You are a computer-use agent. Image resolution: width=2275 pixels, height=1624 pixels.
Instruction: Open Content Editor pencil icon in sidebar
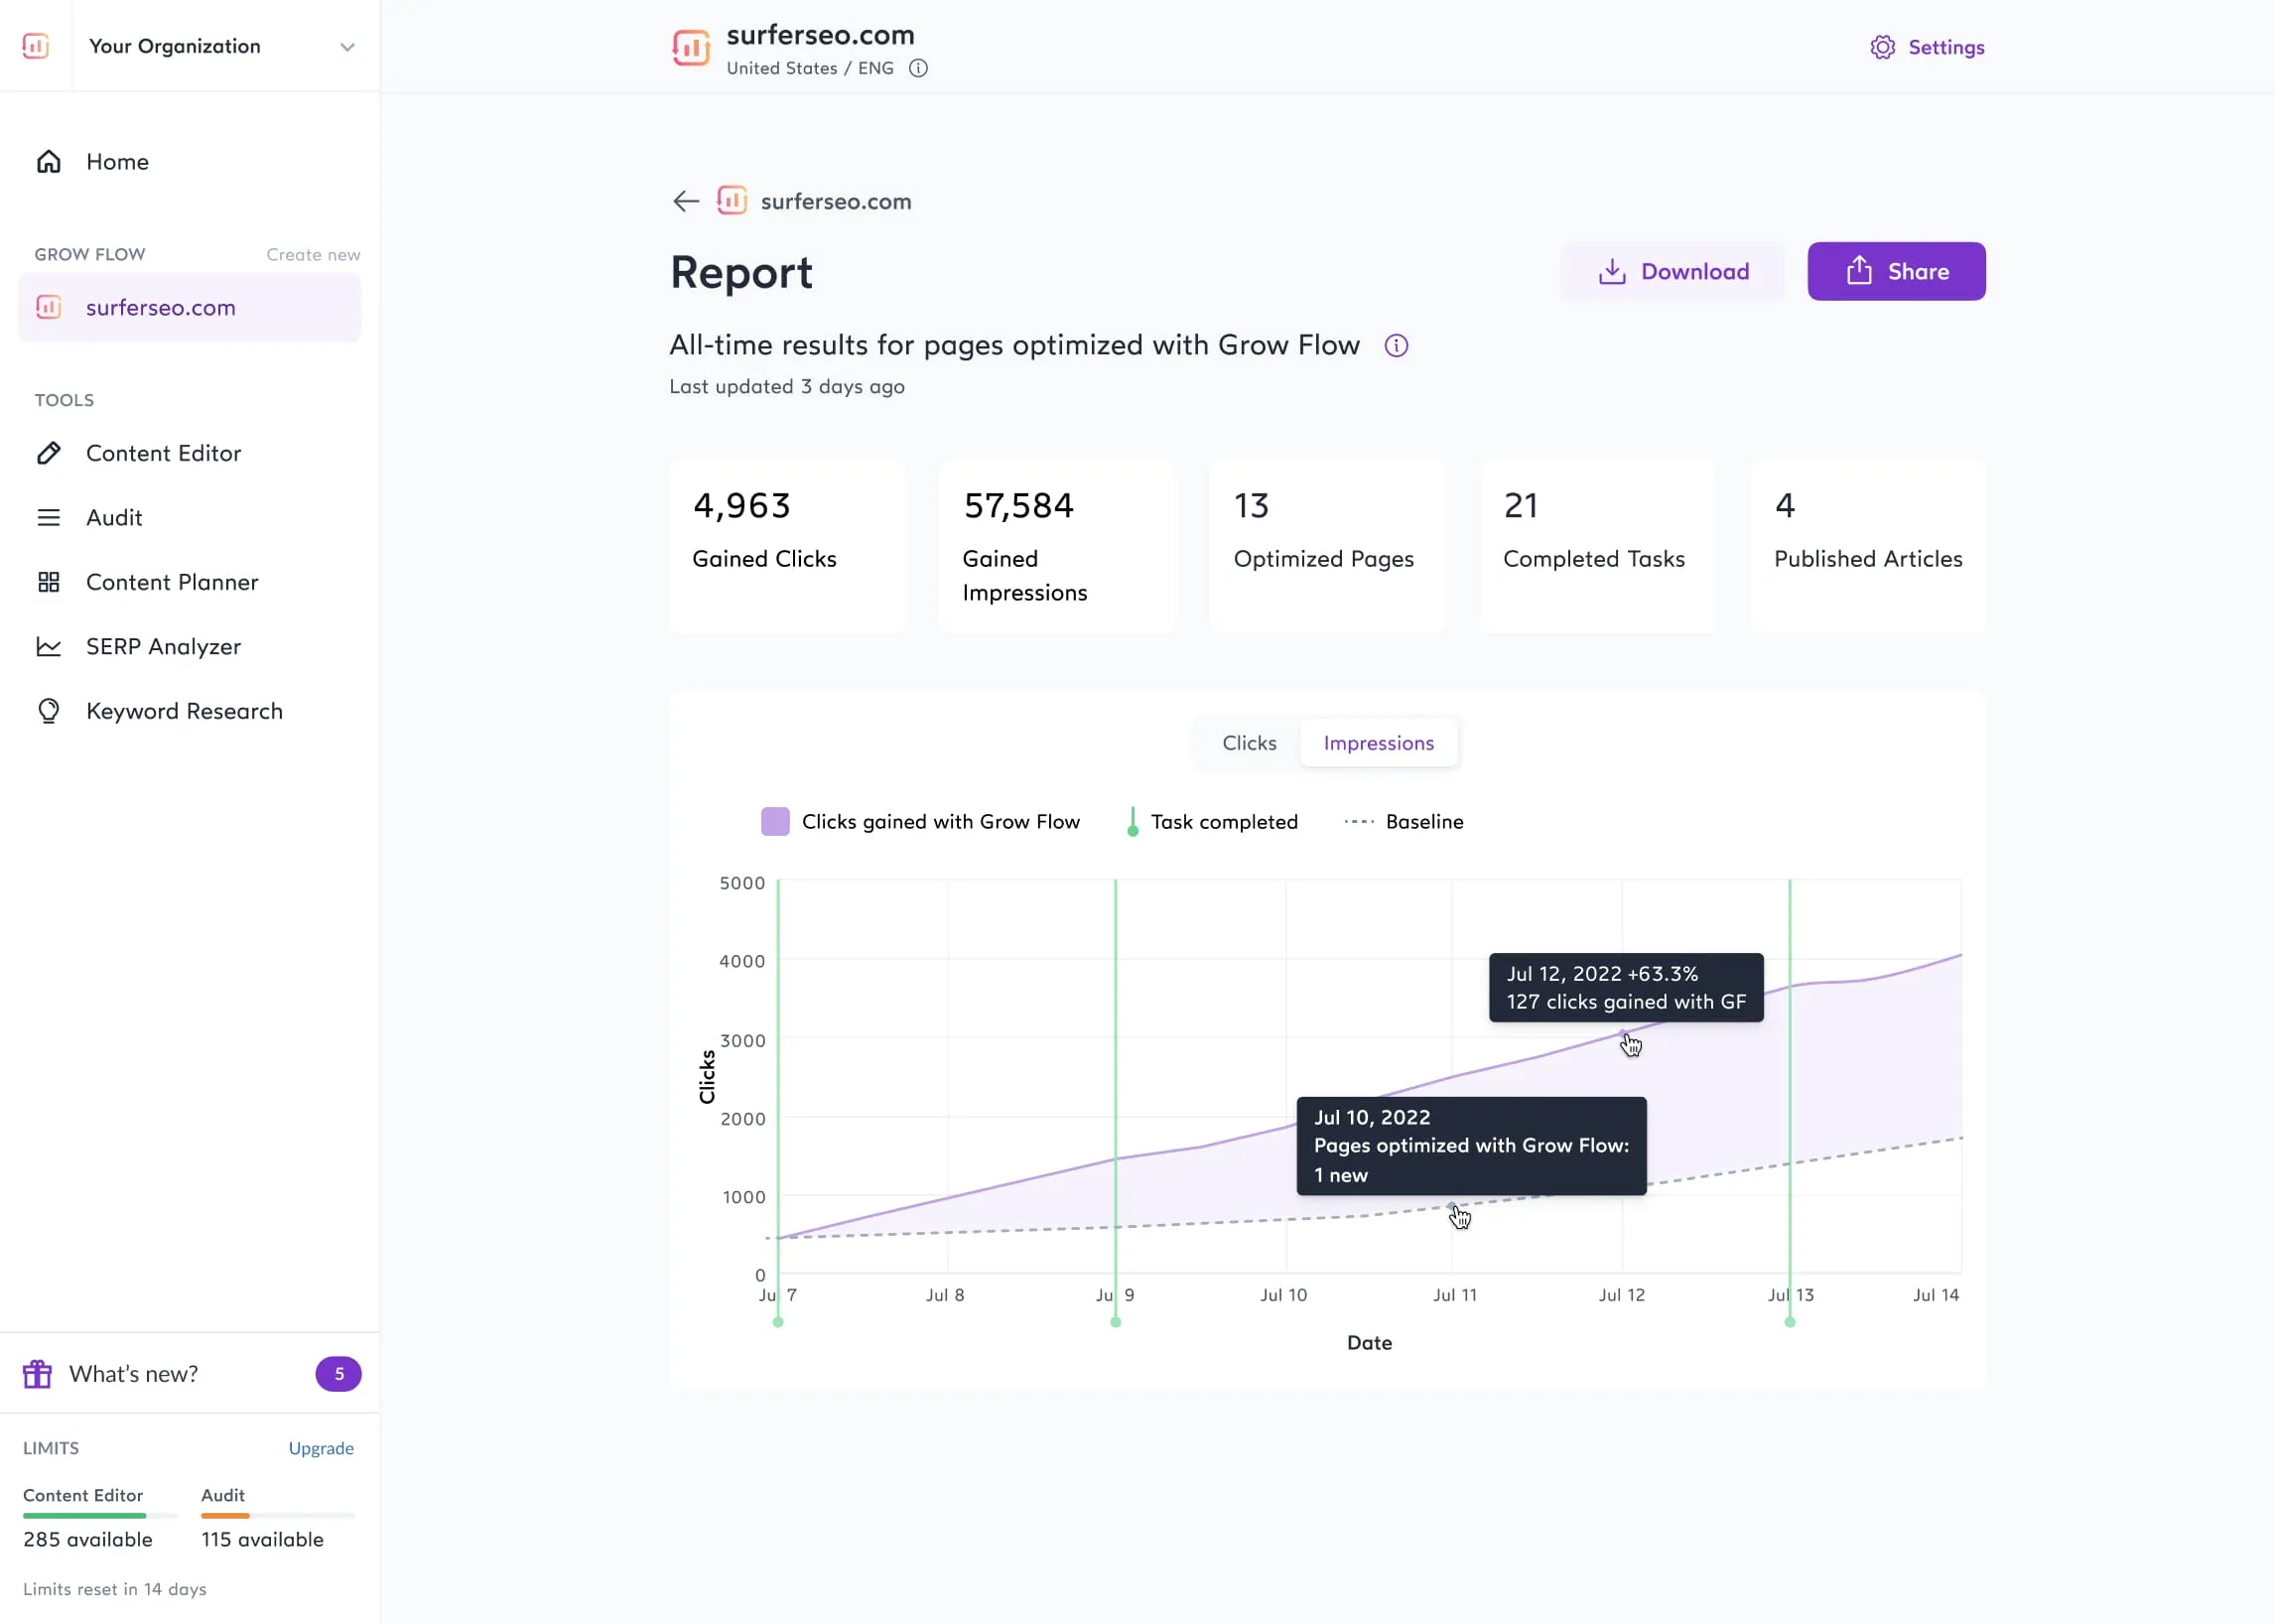point(48,453)
